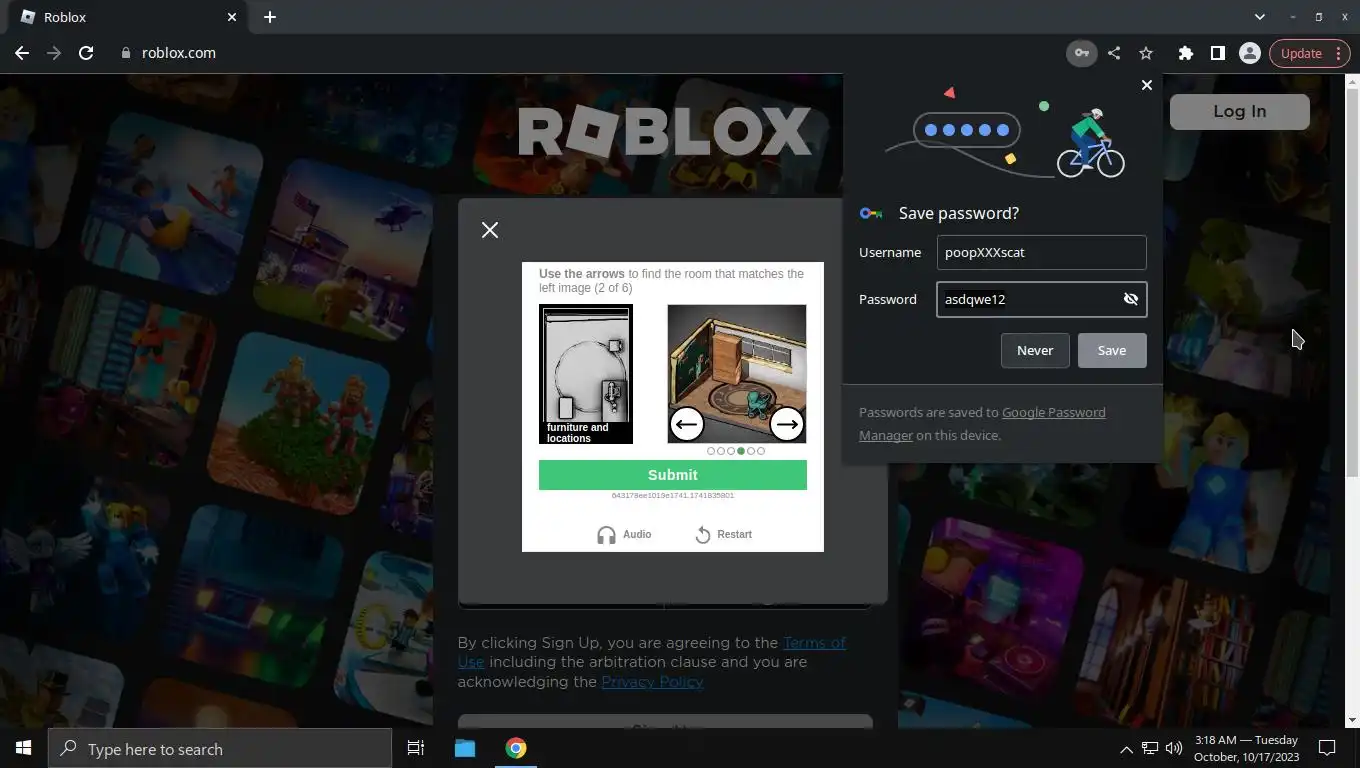Click the furniture and locations reference image
The image size is (1360, 768).
(586, 374)
